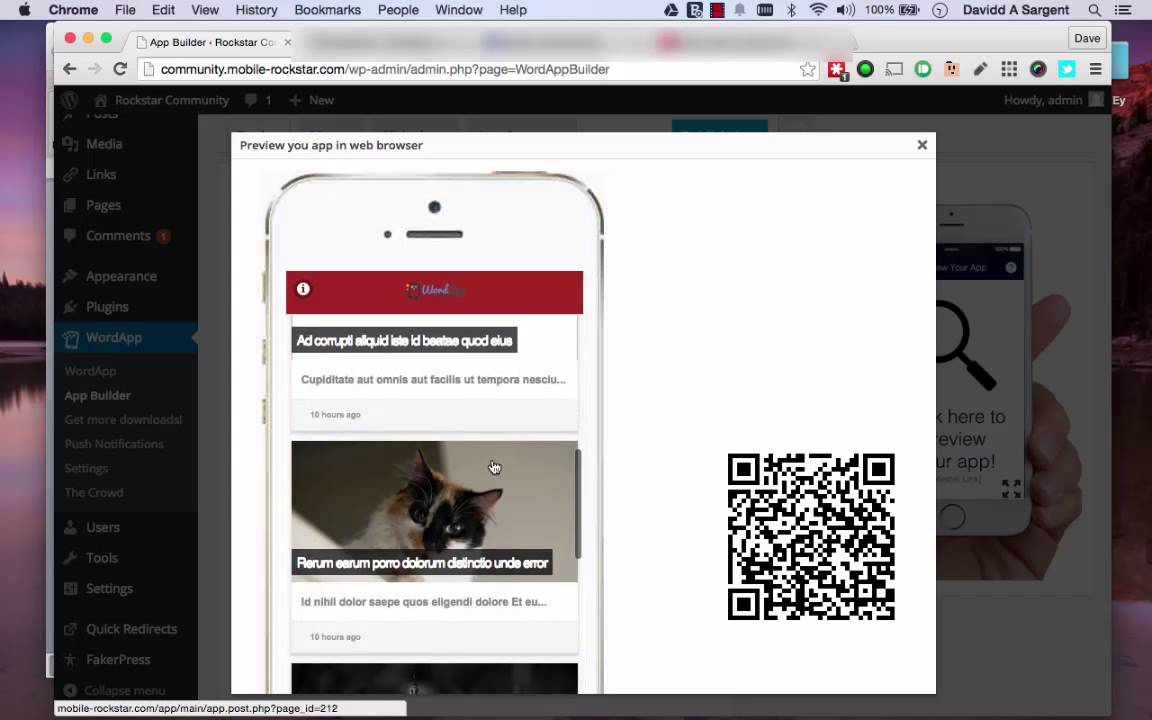Open the New content menu

pos(312,100)
